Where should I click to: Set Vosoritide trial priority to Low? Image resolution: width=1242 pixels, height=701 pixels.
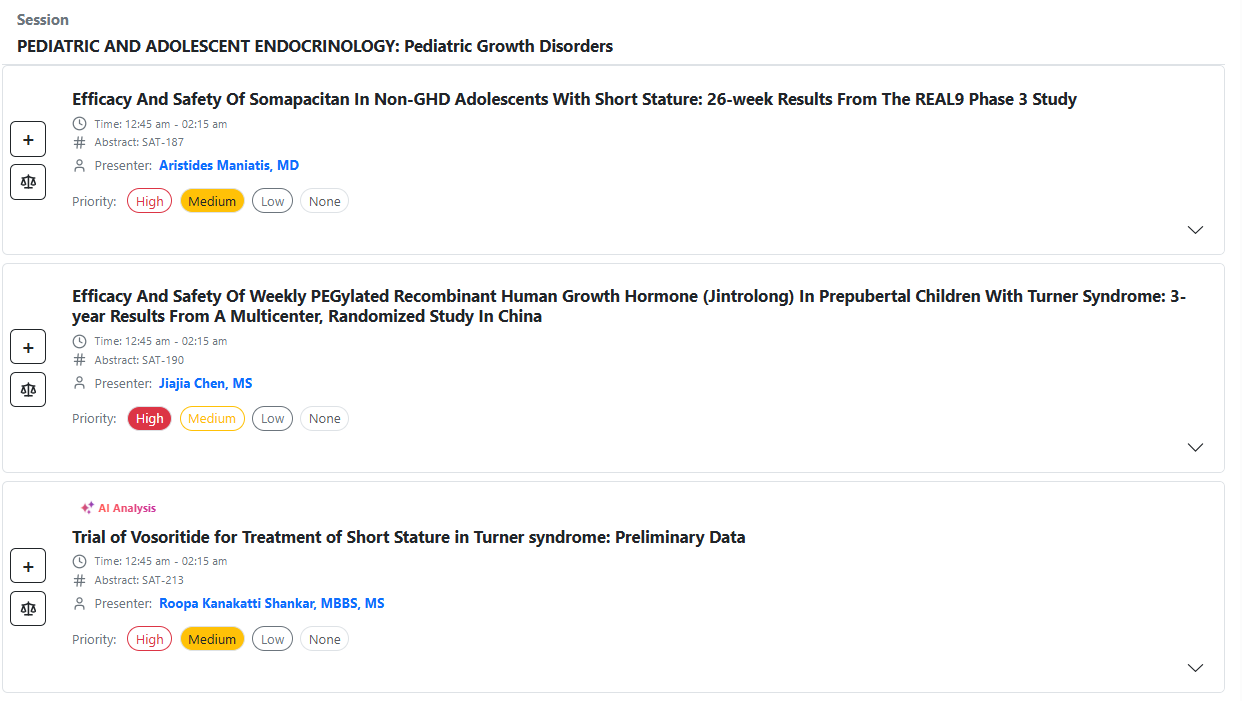[x=272, y=639]
